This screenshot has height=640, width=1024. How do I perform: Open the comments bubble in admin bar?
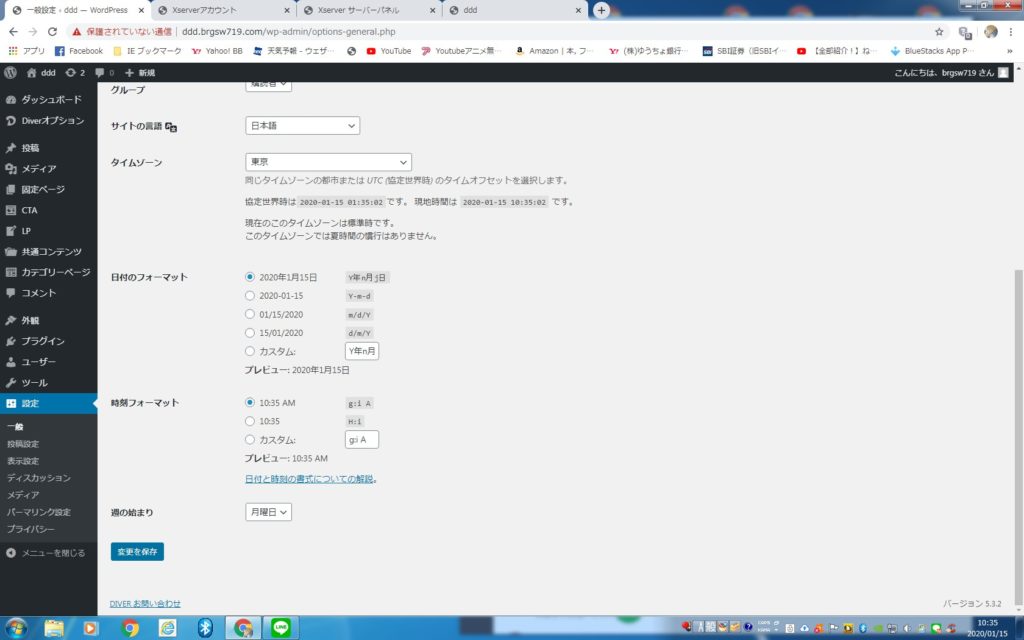[103, 73]
